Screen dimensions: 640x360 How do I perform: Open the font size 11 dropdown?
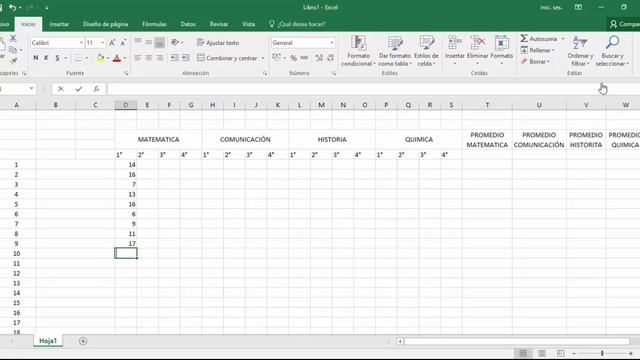point(102,43)
